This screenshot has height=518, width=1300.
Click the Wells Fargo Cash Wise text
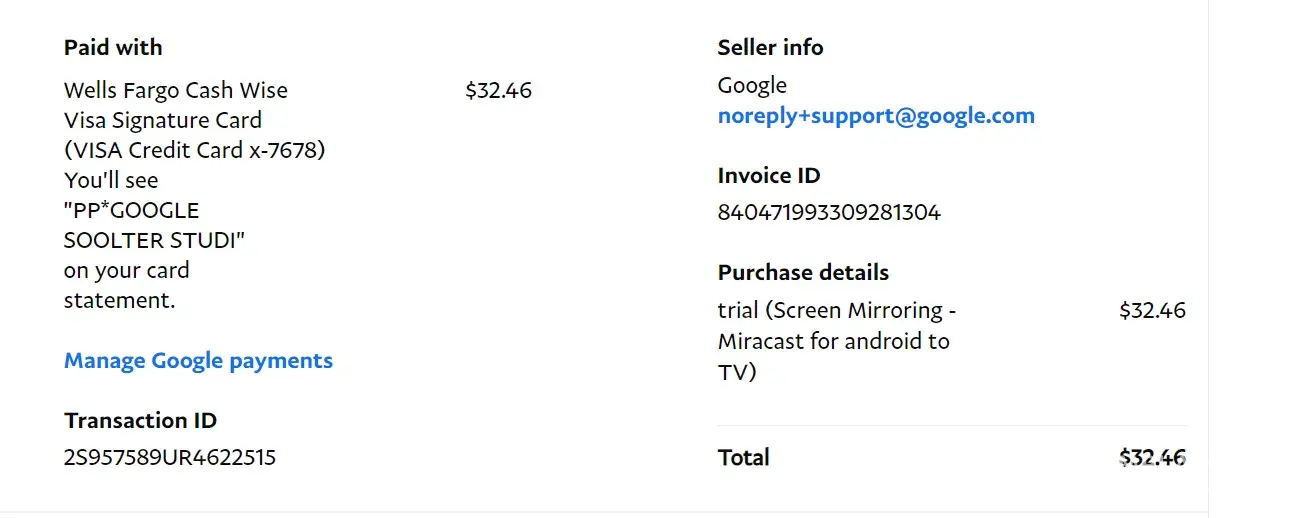pos(176,91)
